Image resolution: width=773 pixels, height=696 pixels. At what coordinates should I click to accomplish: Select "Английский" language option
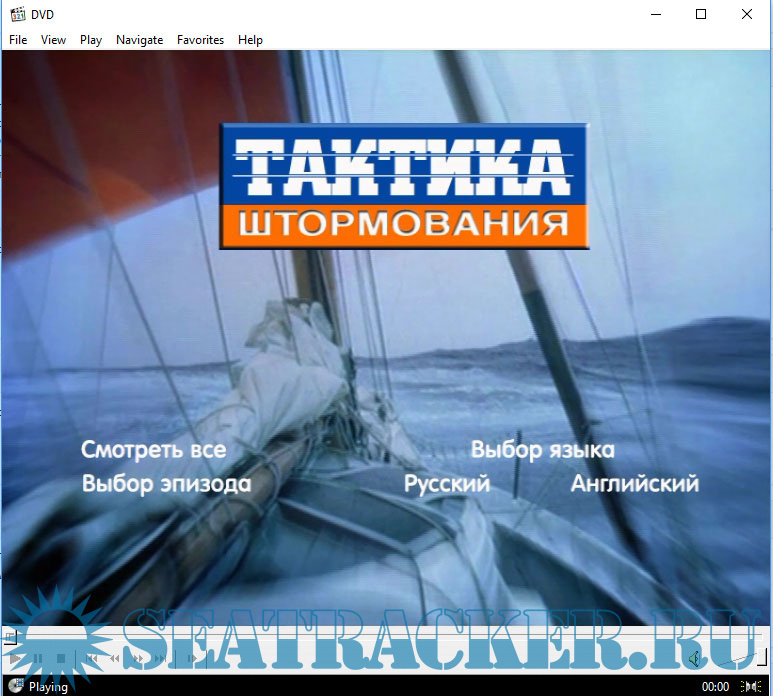[634, 484]
